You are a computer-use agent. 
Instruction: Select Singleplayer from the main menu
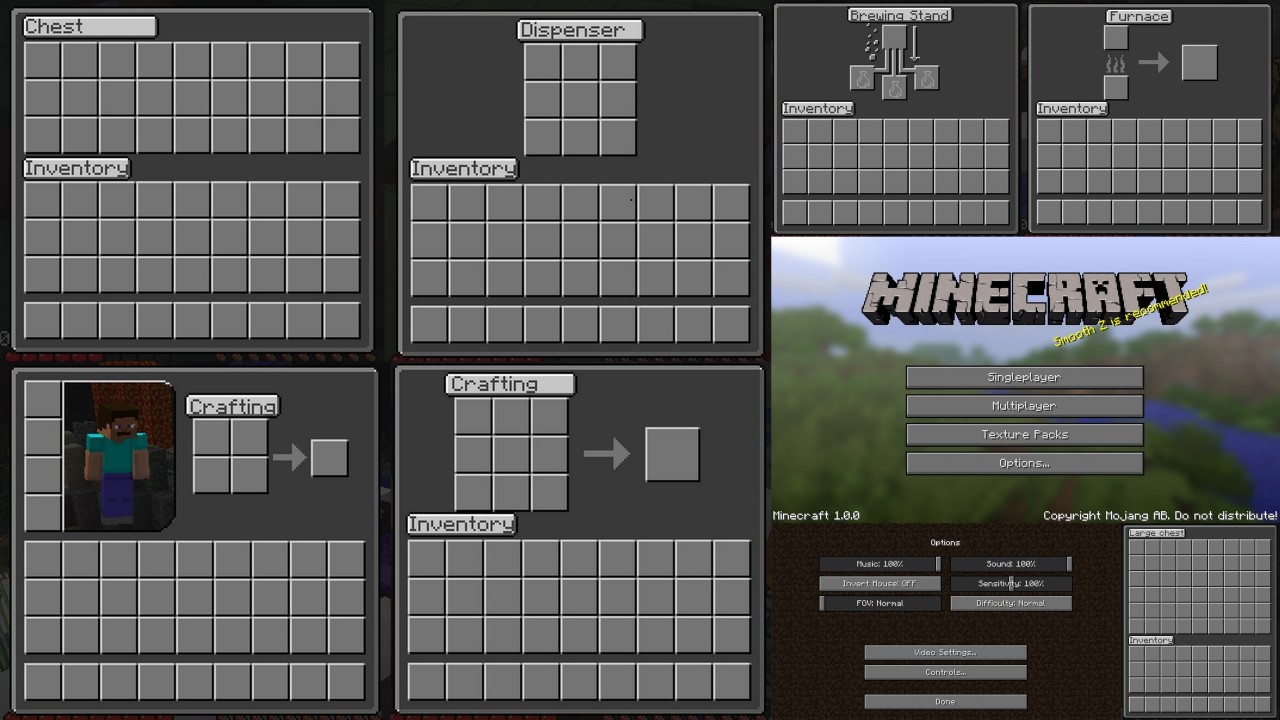point(1024,377)
